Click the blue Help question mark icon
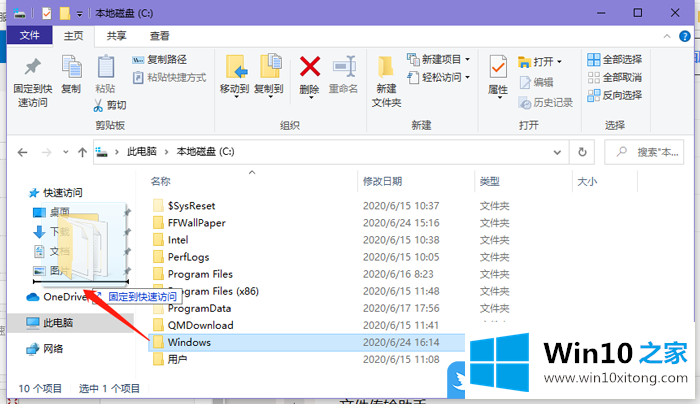 pyautogui.click(x=684, y=36)
